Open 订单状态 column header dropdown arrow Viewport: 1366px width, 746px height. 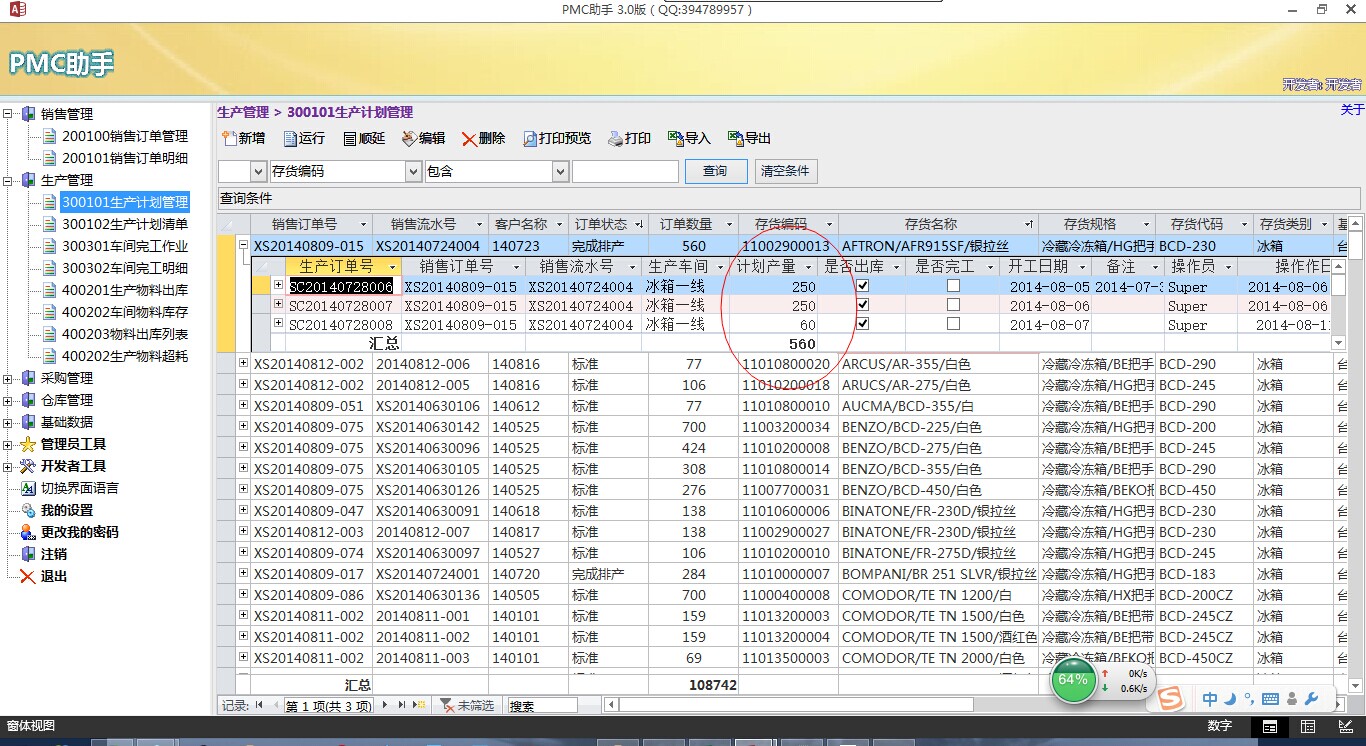point(638,225)
